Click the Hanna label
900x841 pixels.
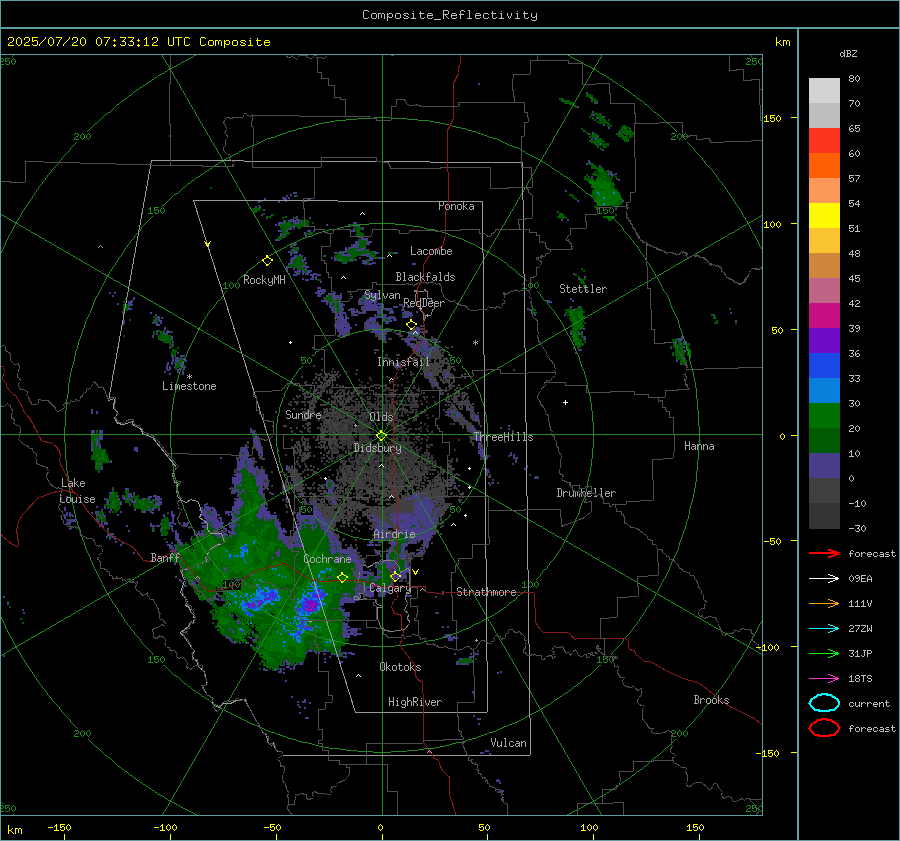(x=699, y=446)
